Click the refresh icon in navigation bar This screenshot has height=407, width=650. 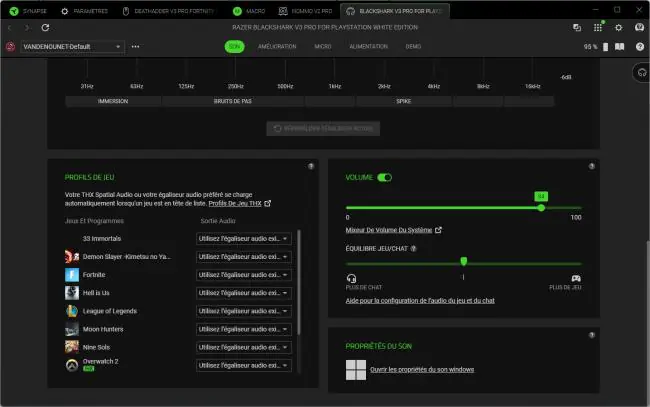coord(45,27)
